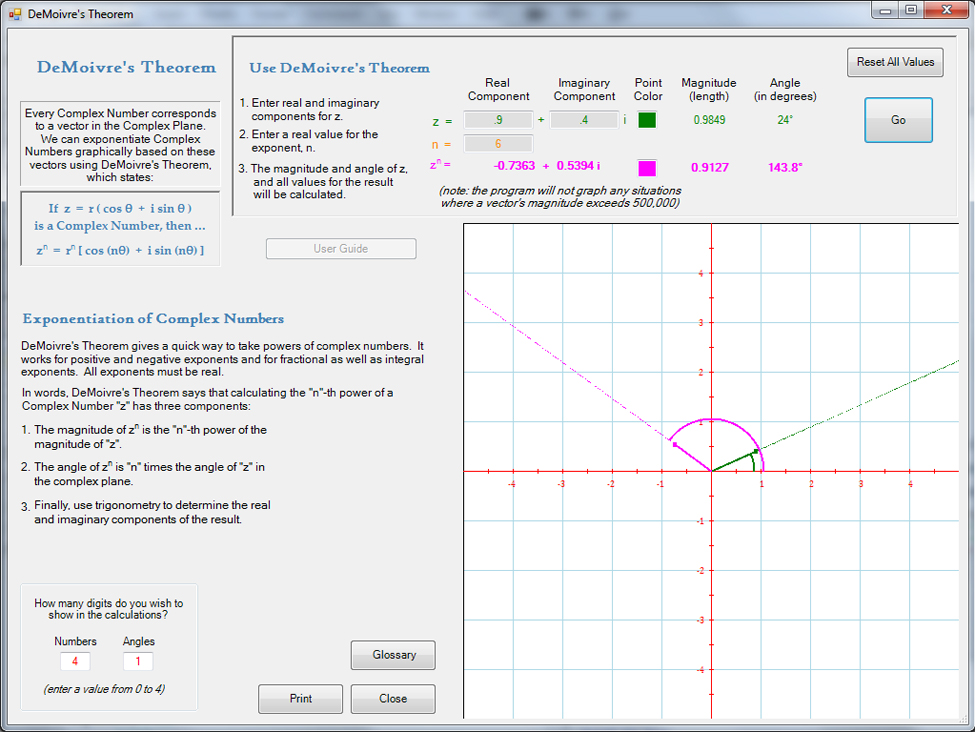Click the Numbers digits field
975x732 pixels.
click(75, 661)
